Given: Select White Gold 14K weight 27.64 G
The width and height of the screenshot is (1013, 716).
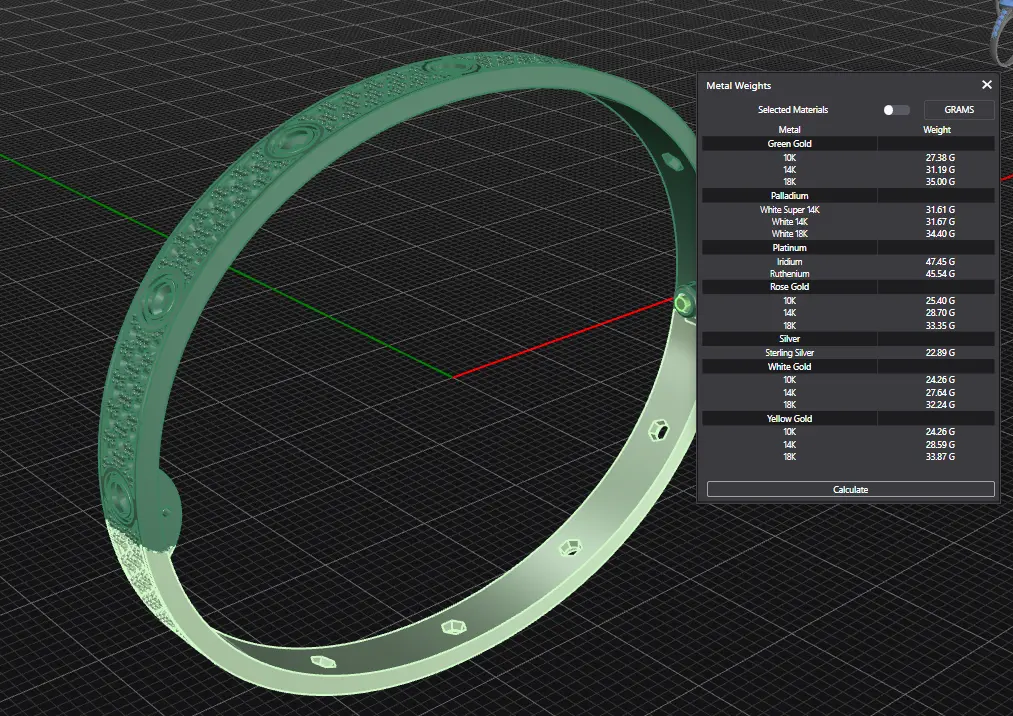Looking at the screenshot, I should tap(940, 393).
